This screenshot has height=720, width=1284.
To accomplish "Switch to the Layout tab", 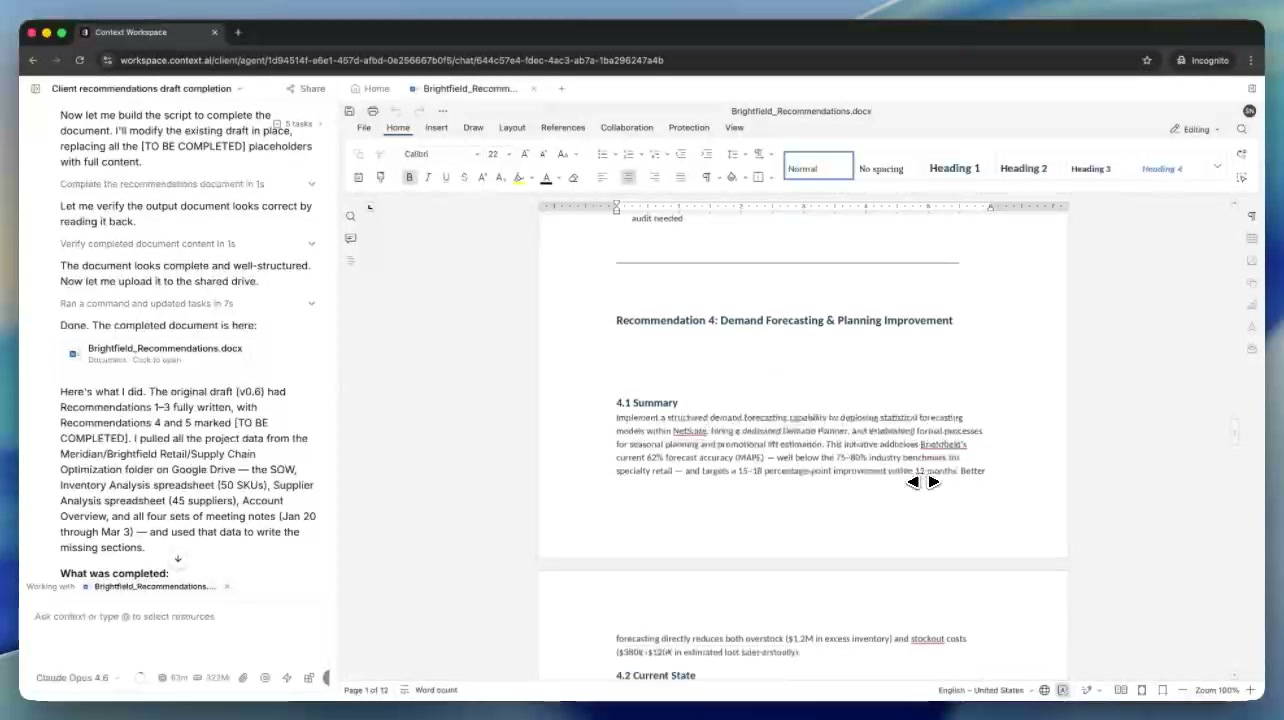I will [x=512, y=128].
